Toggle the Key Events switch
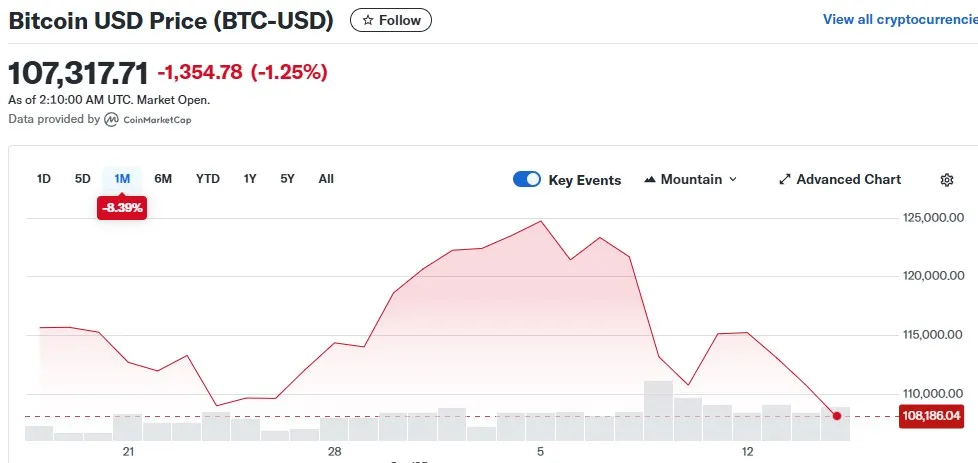 click(x=527, y=180)
